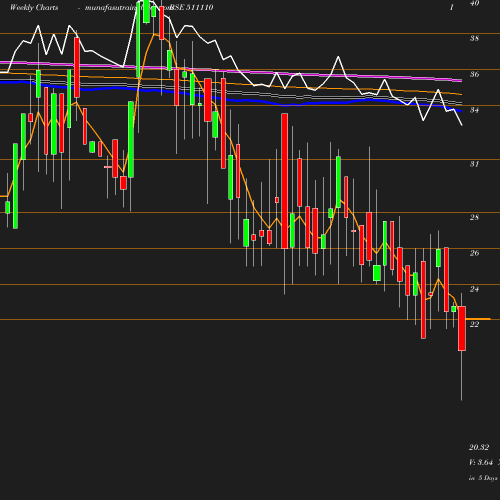This screenshot has height=500, width=500.
Task: Click the "20.32" closing price value
Action: pyautogui.click(x=479, y=447)
